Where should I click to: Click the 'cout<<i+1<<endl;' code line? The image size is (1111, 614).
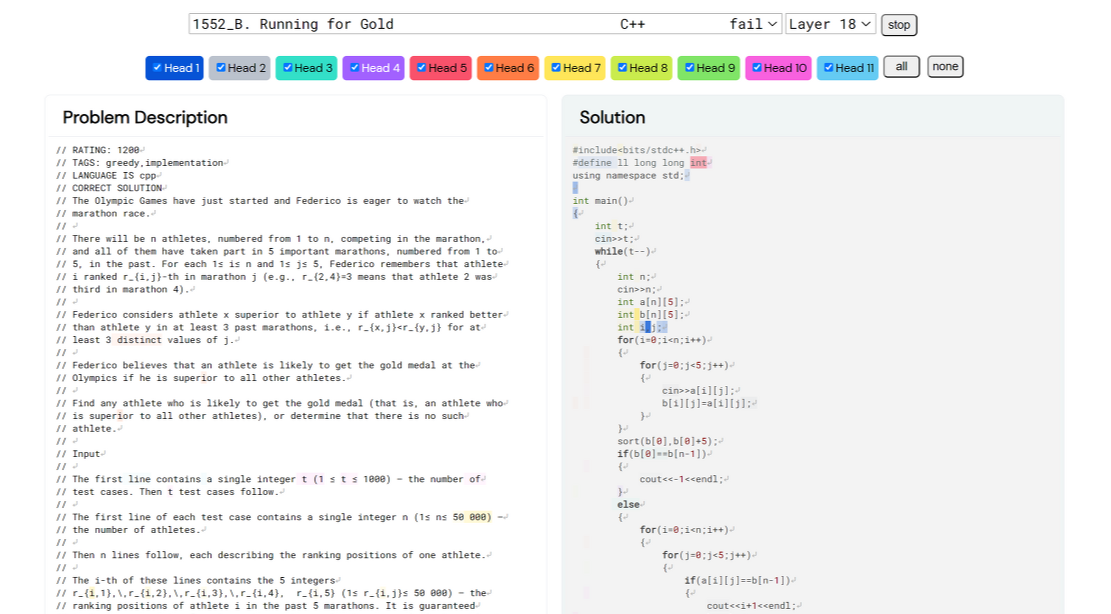[751, 606]
